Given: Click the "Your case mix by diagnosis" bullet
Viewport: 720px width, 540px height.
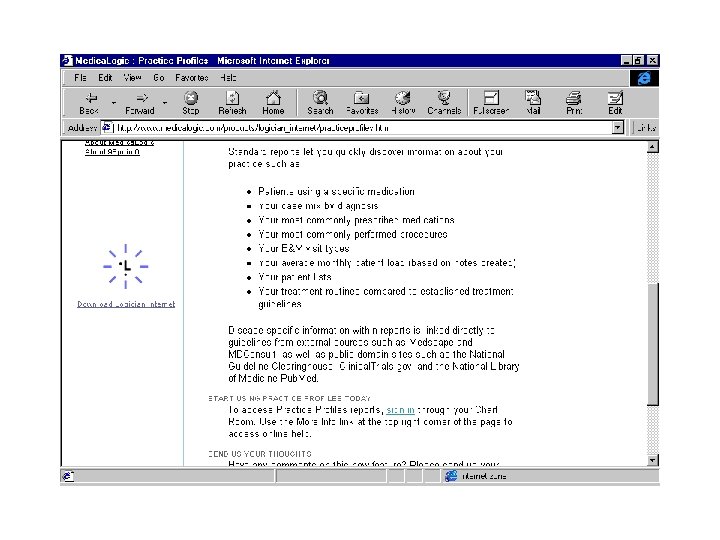Looking at the screenshot, I should [318, 206].
